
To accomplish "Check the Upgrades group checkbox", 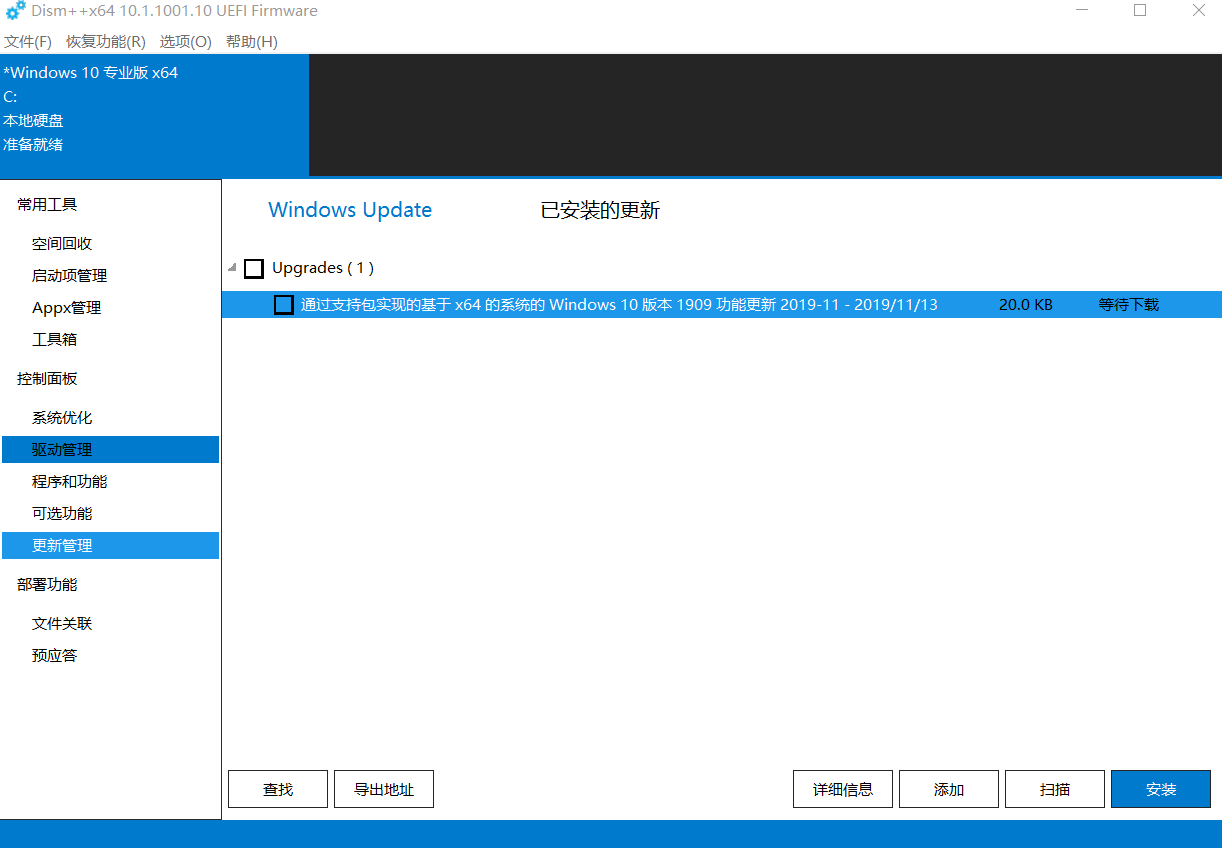I will 253,268.
